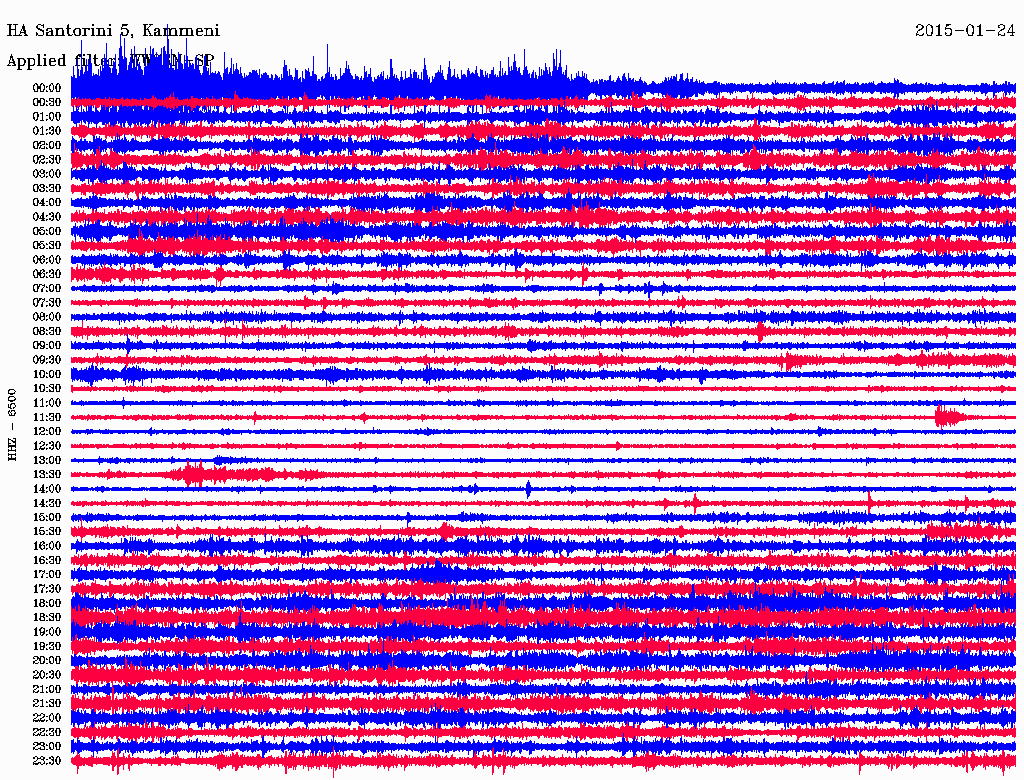Click the 00:00 time label
1024x780 pixels.
[47, 88]
